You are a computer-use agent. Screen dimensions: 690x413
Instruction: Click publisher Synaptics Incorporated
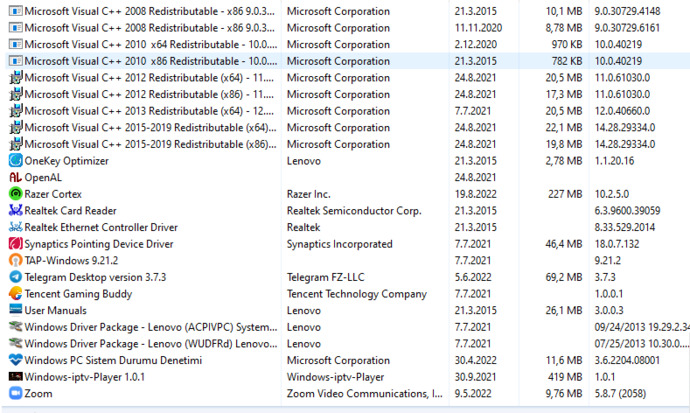coord(340,244)
